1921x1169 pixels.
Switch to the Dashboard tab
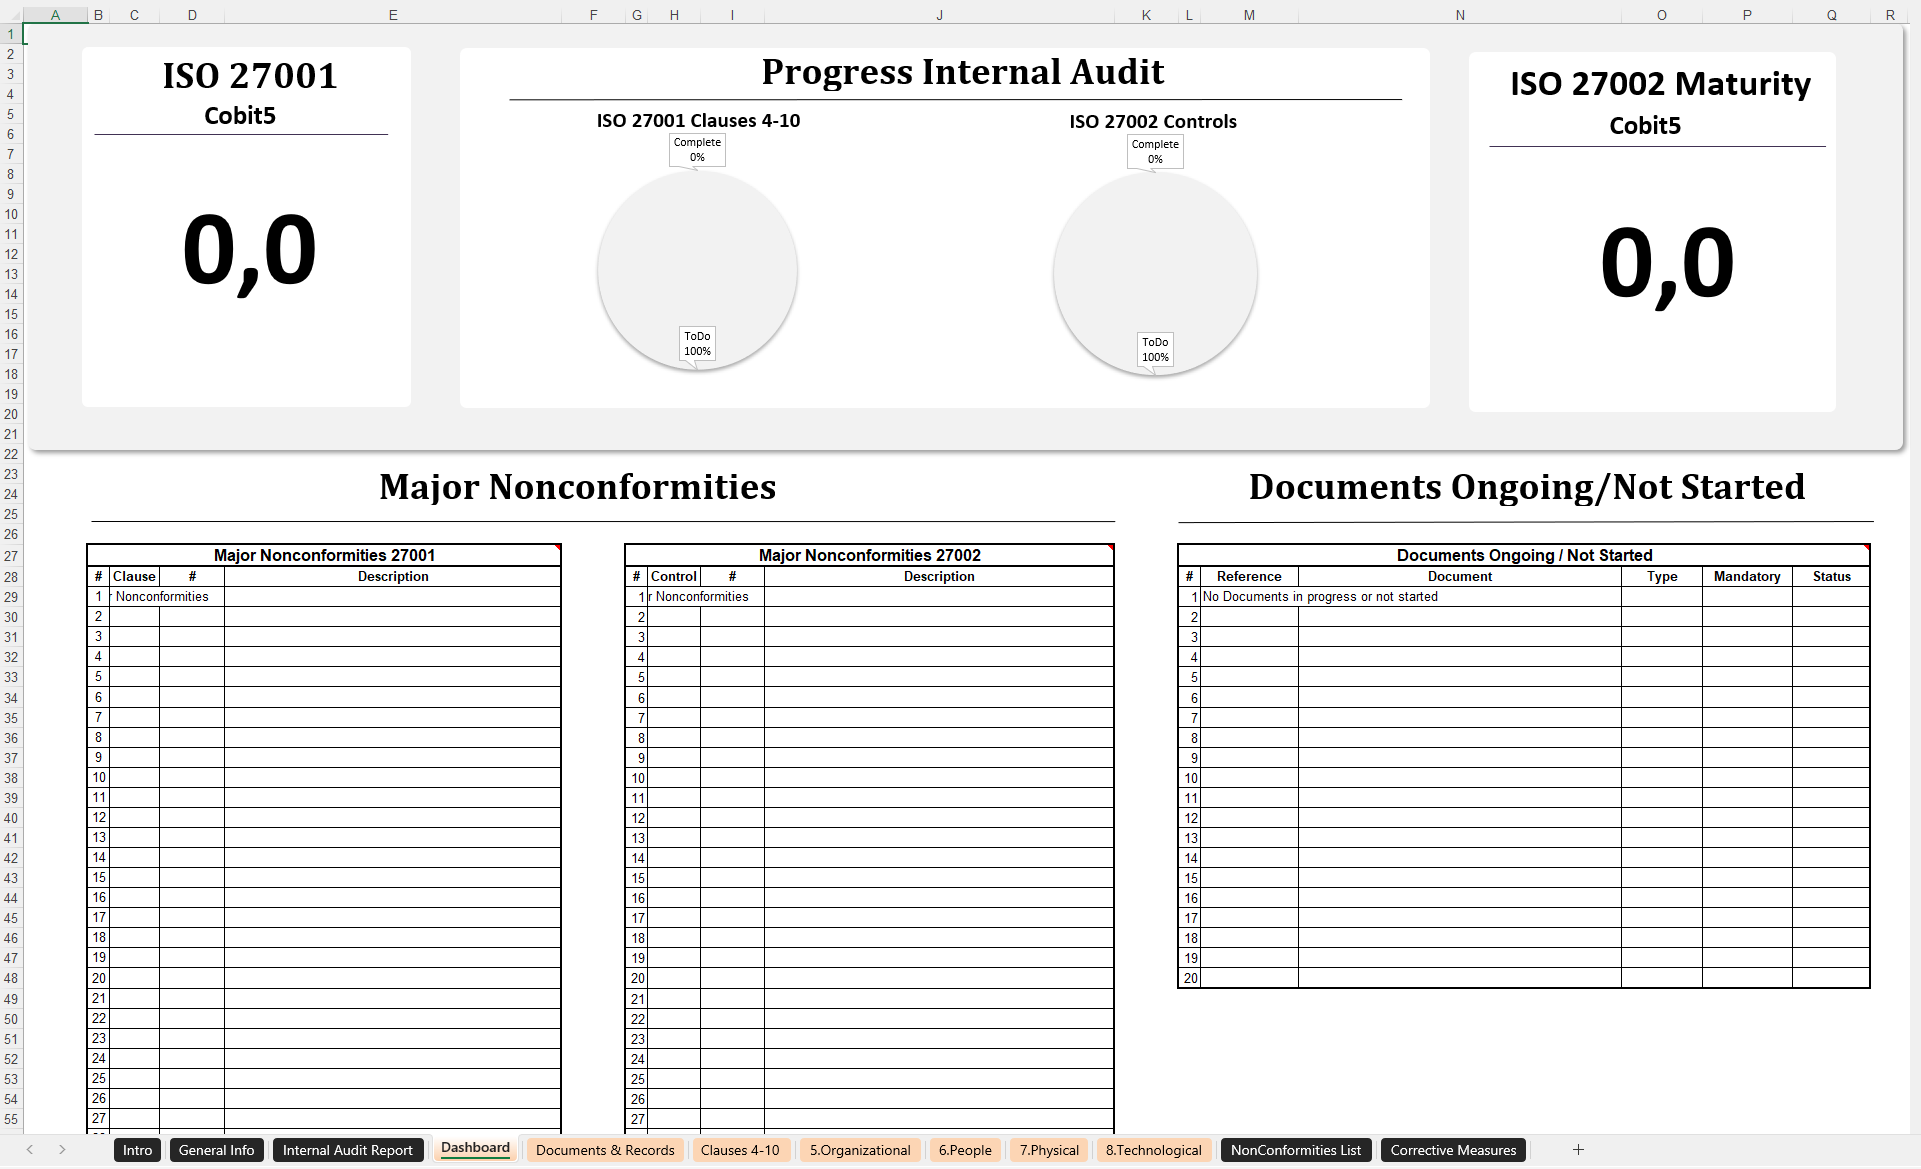[475, 1149]
